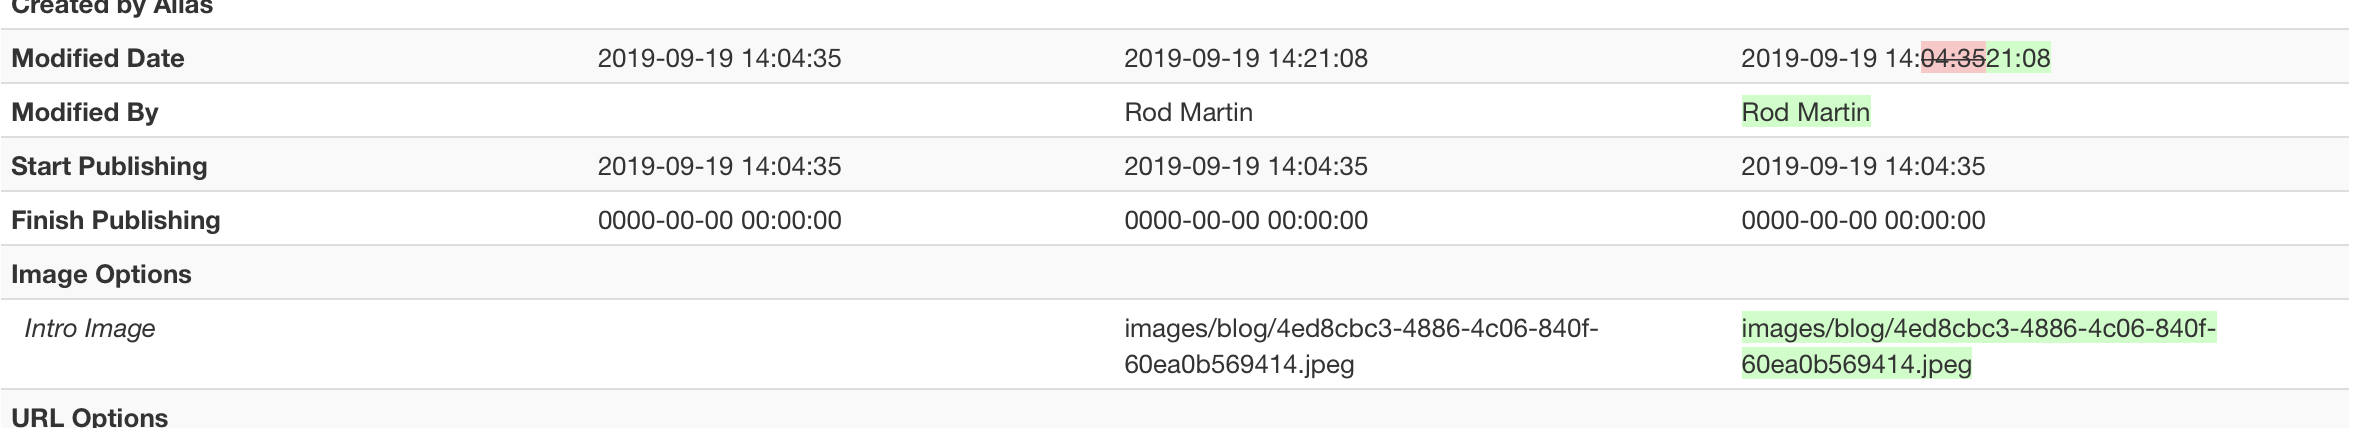Click the last-column Start Publishing date
Viewport: 2369px width, 428px height.
click(1863, 166)
